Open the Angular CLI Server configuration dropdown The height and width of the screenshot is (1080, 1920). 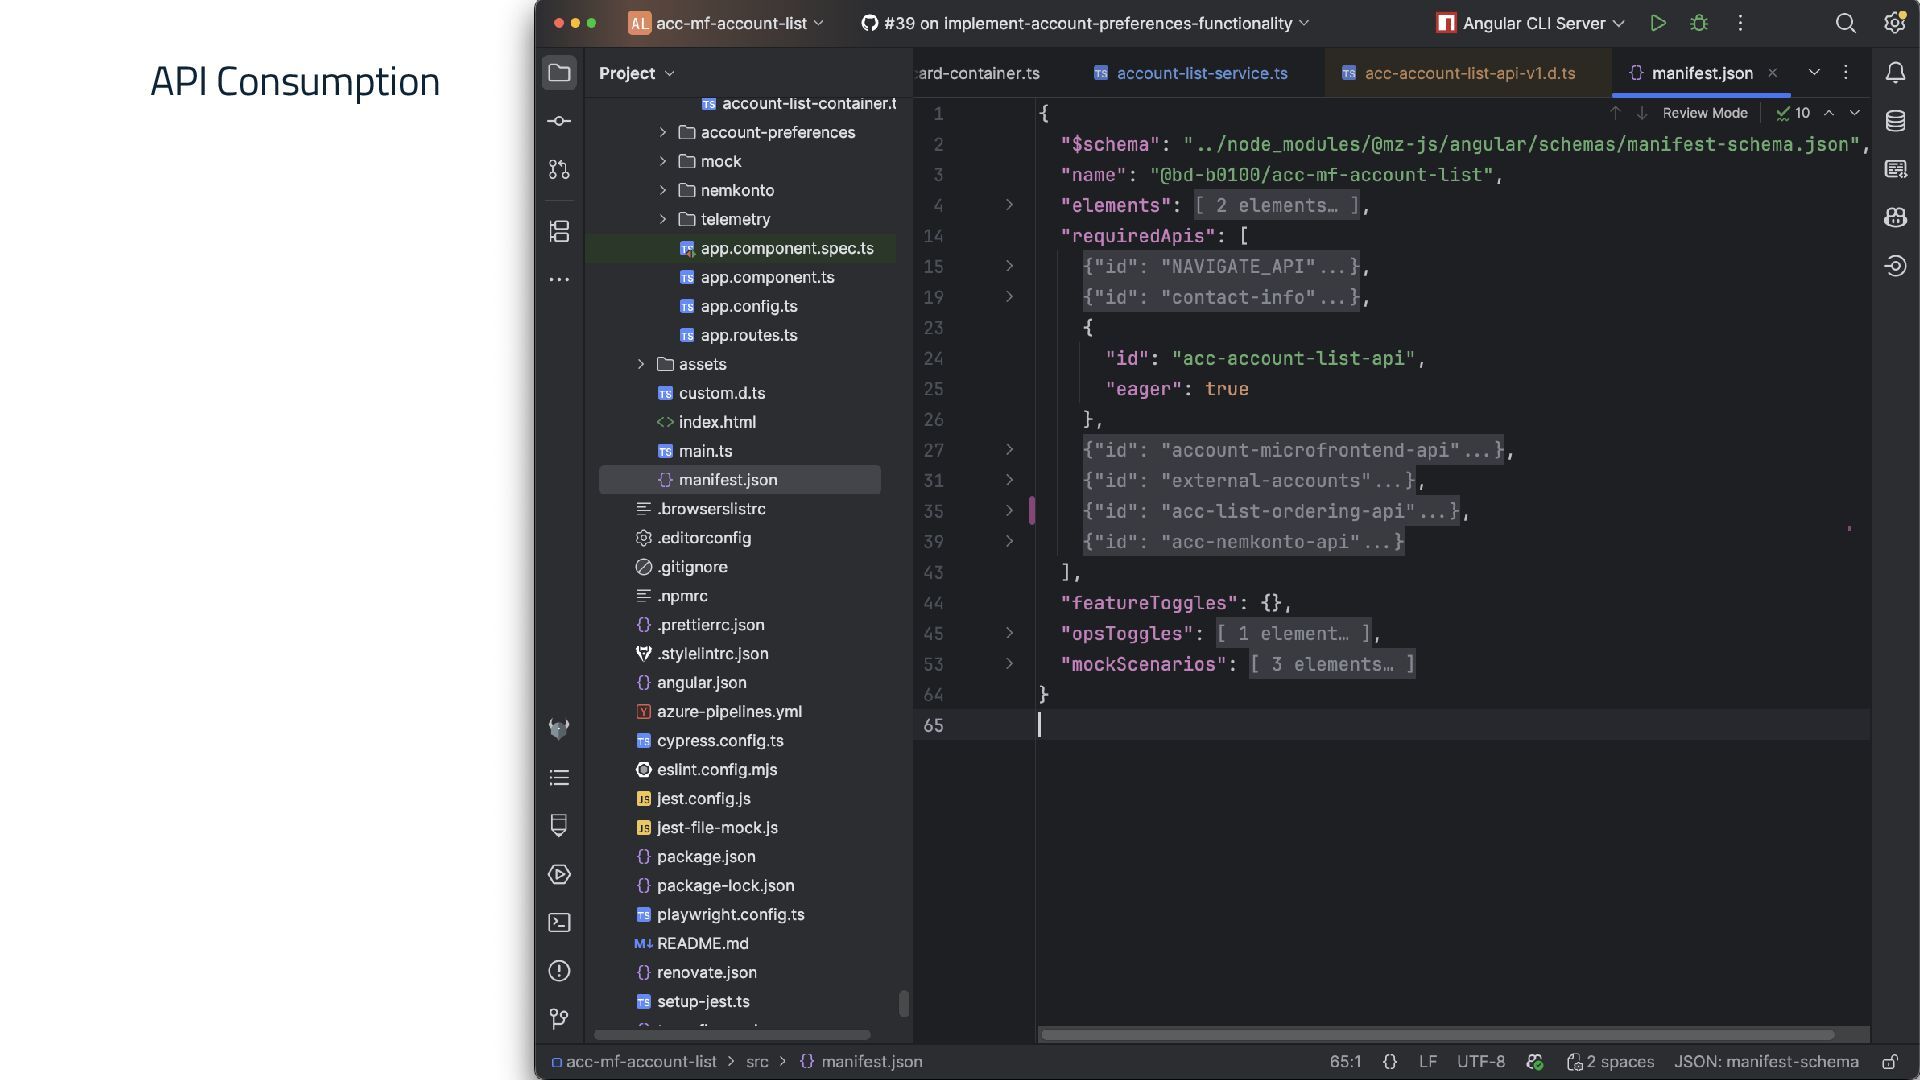(1530, 23)
